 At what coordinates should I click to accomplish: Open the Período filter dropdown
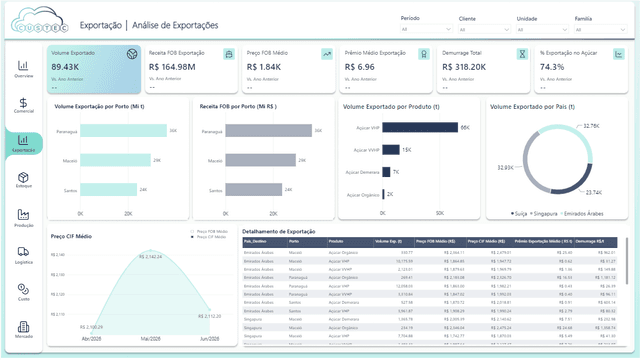point(426,29)
